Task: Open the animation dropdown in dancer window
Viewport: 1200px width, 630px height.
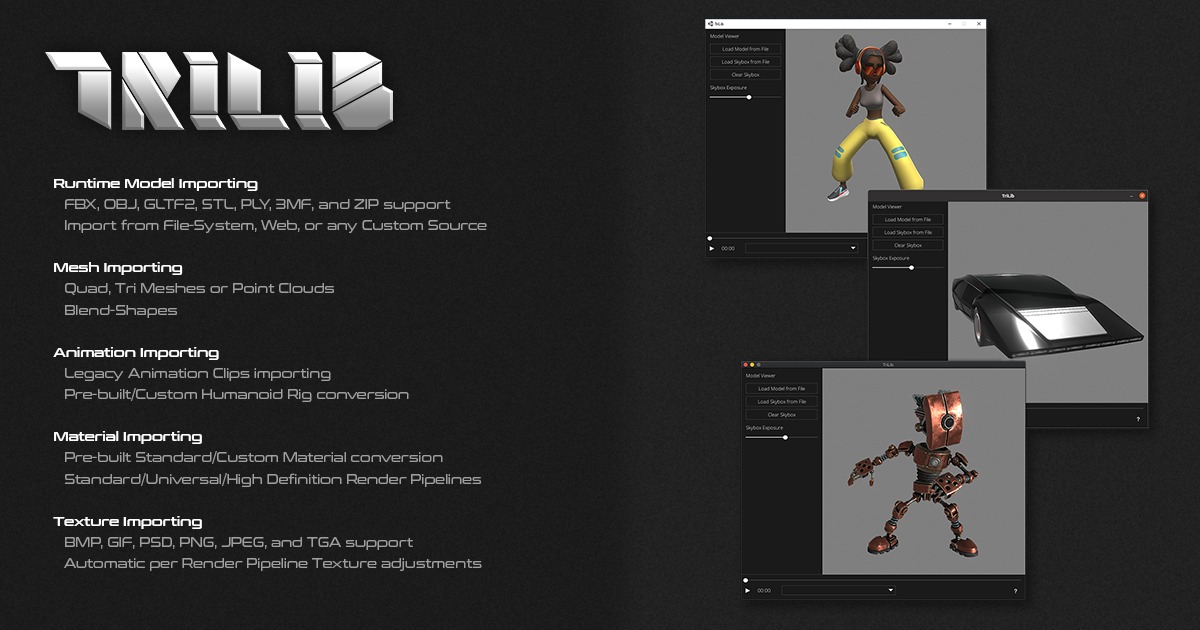Action: pos(802,248)
